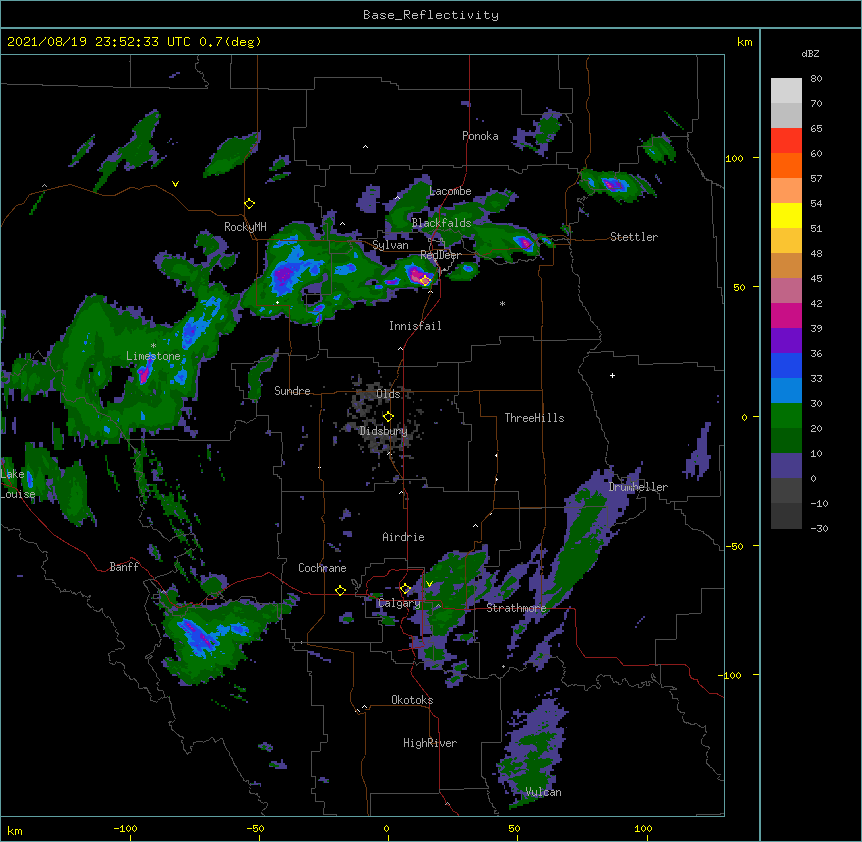
Task: Select the RockyMH label
Action: click(245, 227)
